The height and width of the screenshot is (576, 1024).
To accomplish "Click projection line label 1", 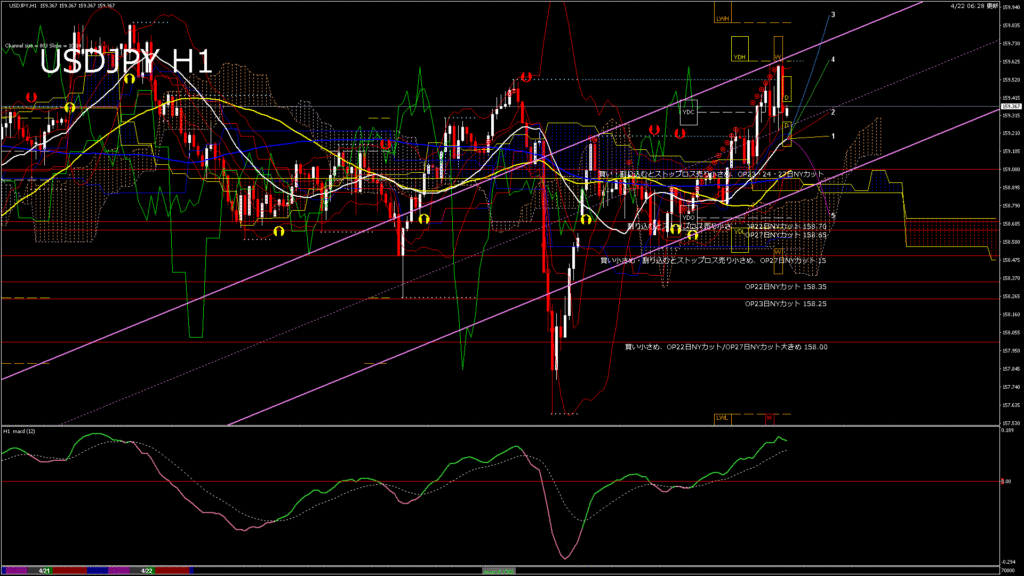I will pos(833,136).
